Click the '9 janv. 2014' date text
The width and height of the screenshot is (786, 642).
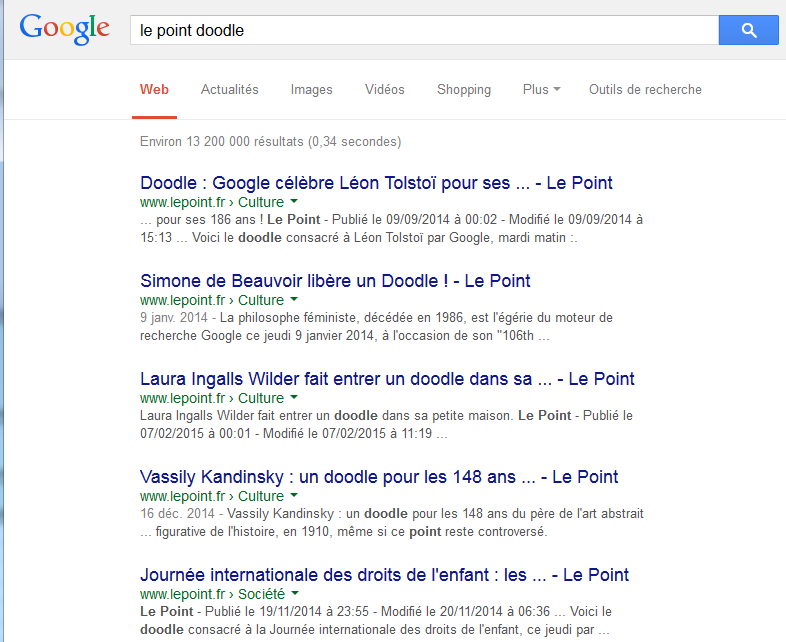click(x=173, y=318)
